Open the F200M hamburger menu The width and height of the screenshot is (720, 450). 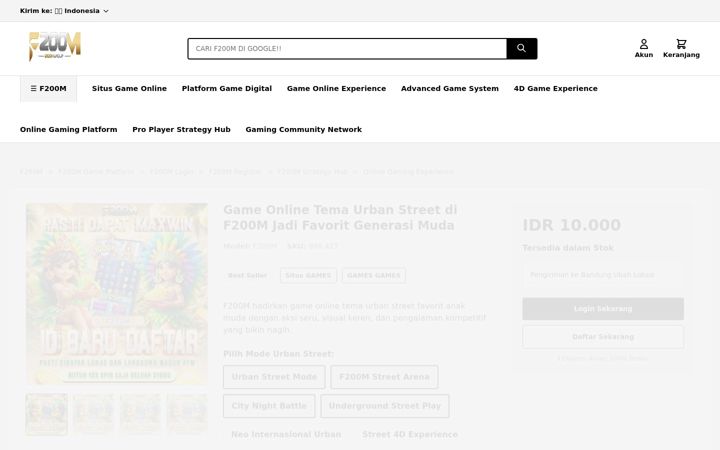48,89
